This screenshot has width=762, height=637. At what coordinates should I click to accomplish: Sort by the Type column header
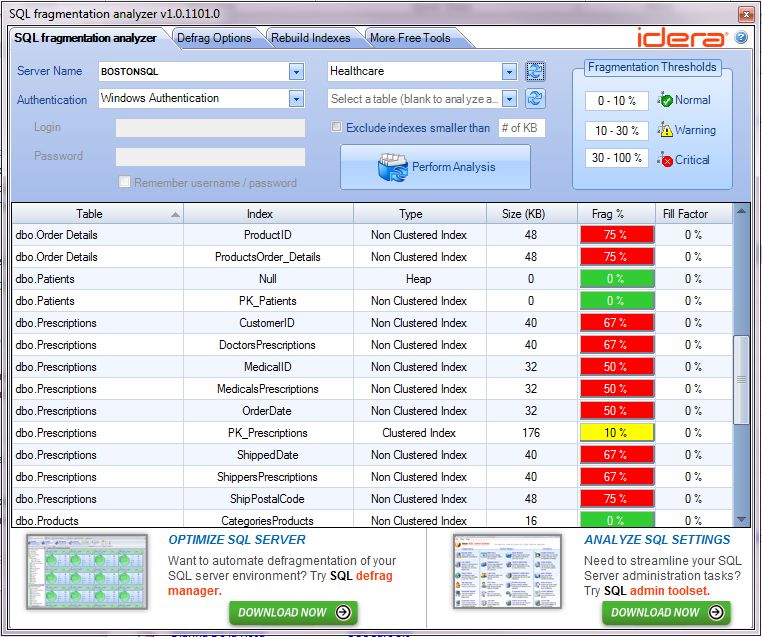coord(420,214)
